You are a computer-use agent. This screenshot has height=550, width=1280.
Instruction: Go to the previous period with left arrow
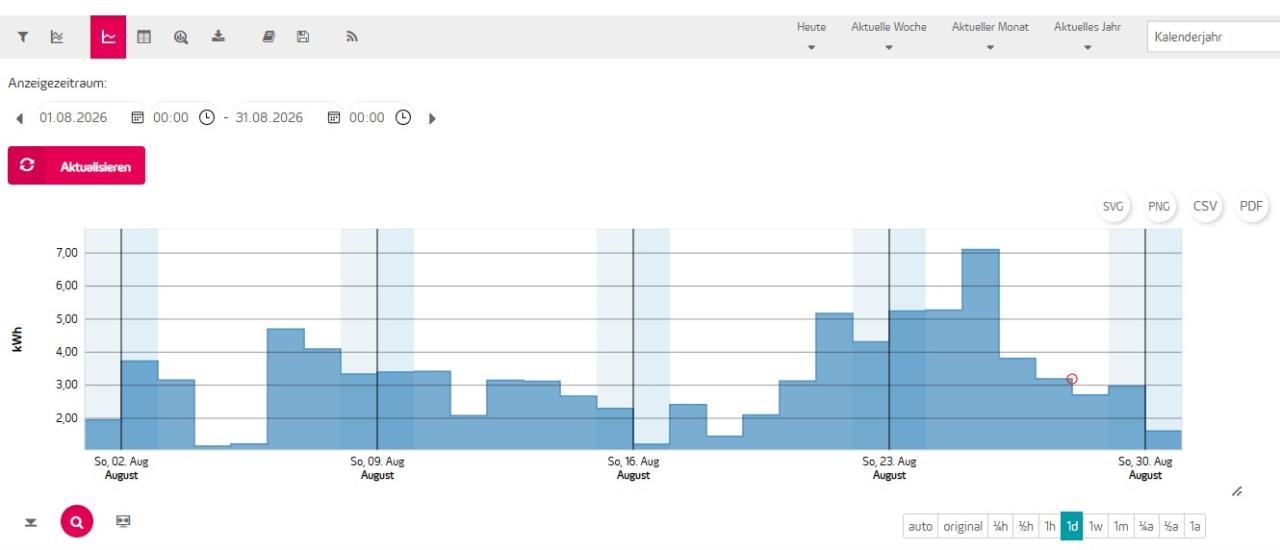pyautogui.click(x=20, y=118)
